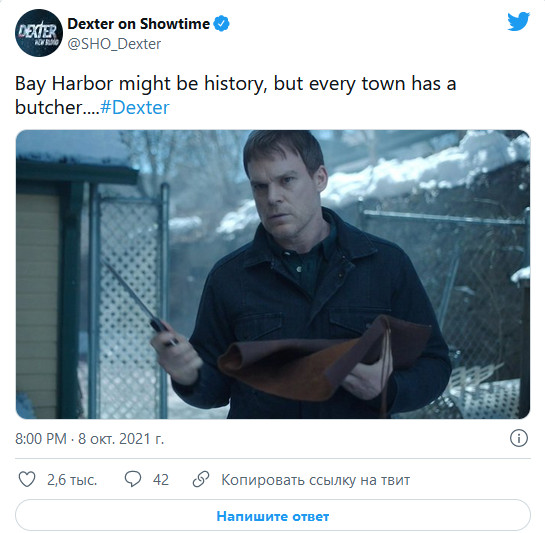Image resolution: width=545 pixels, height=533 pixels.
Task: Like the tweet with the heart icon
Action: click(x=27, y=479)
